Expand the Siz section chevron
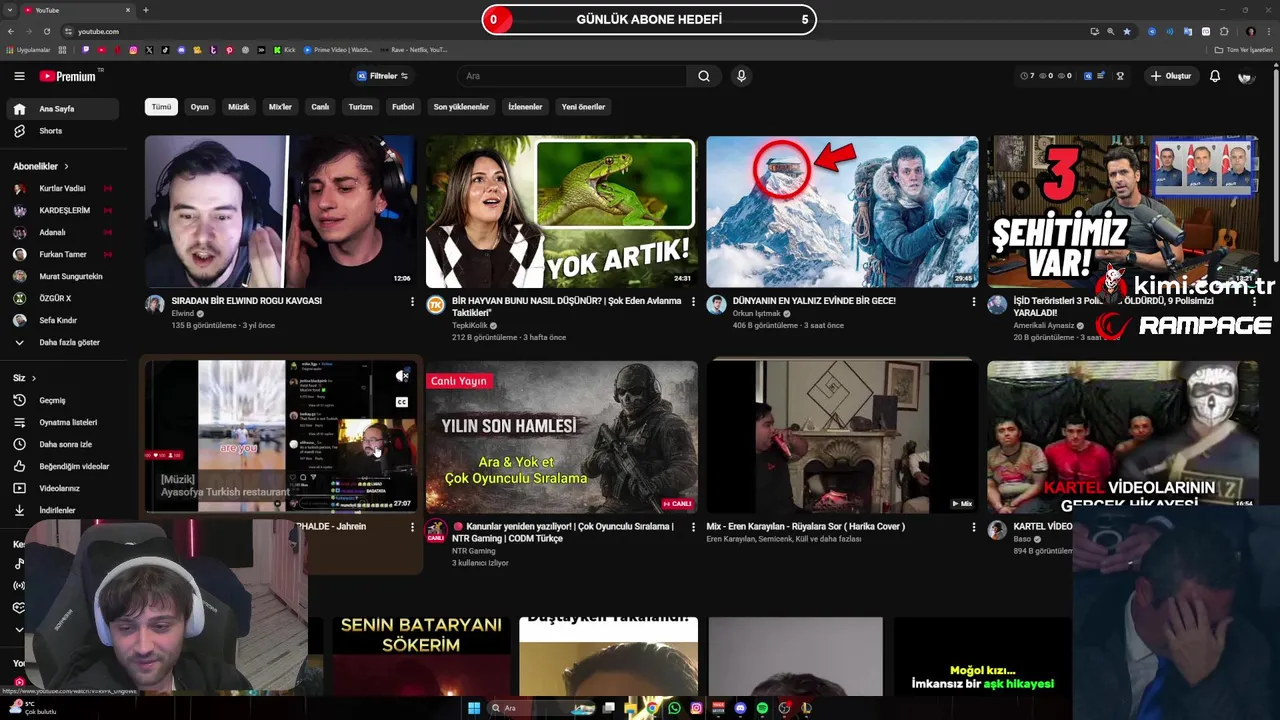 coord(33,378)
